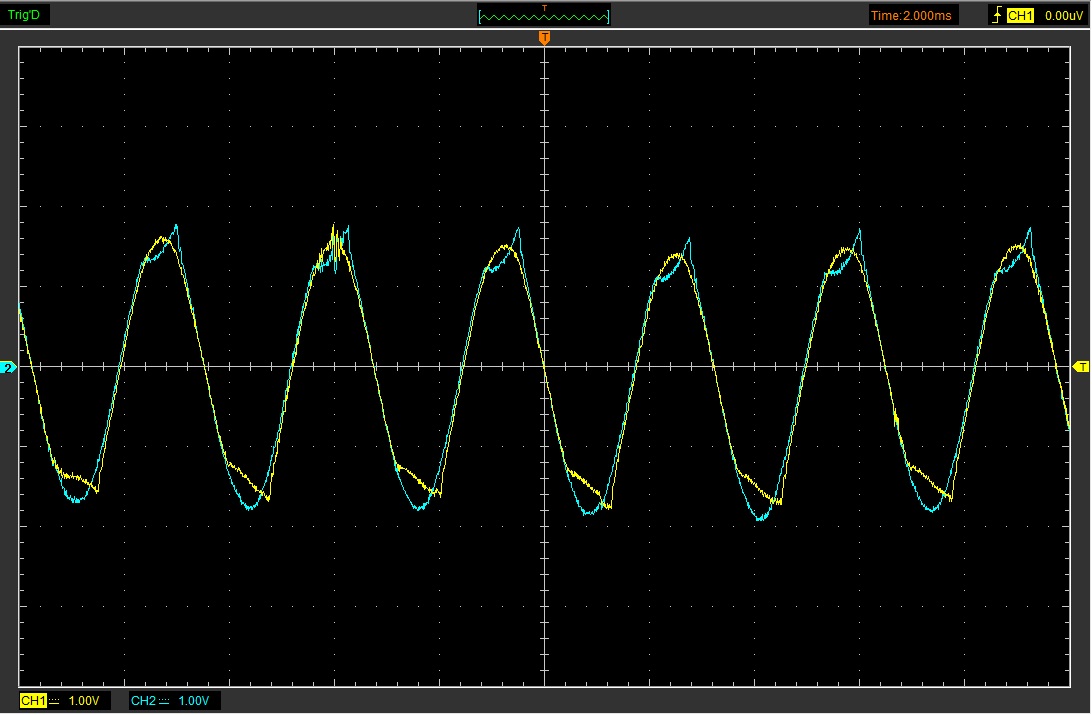Image resolution: width=1092 pixels, height=715 pixels.
Task: Click the 0.00uV trigger level value
Action: point(1060,15)
